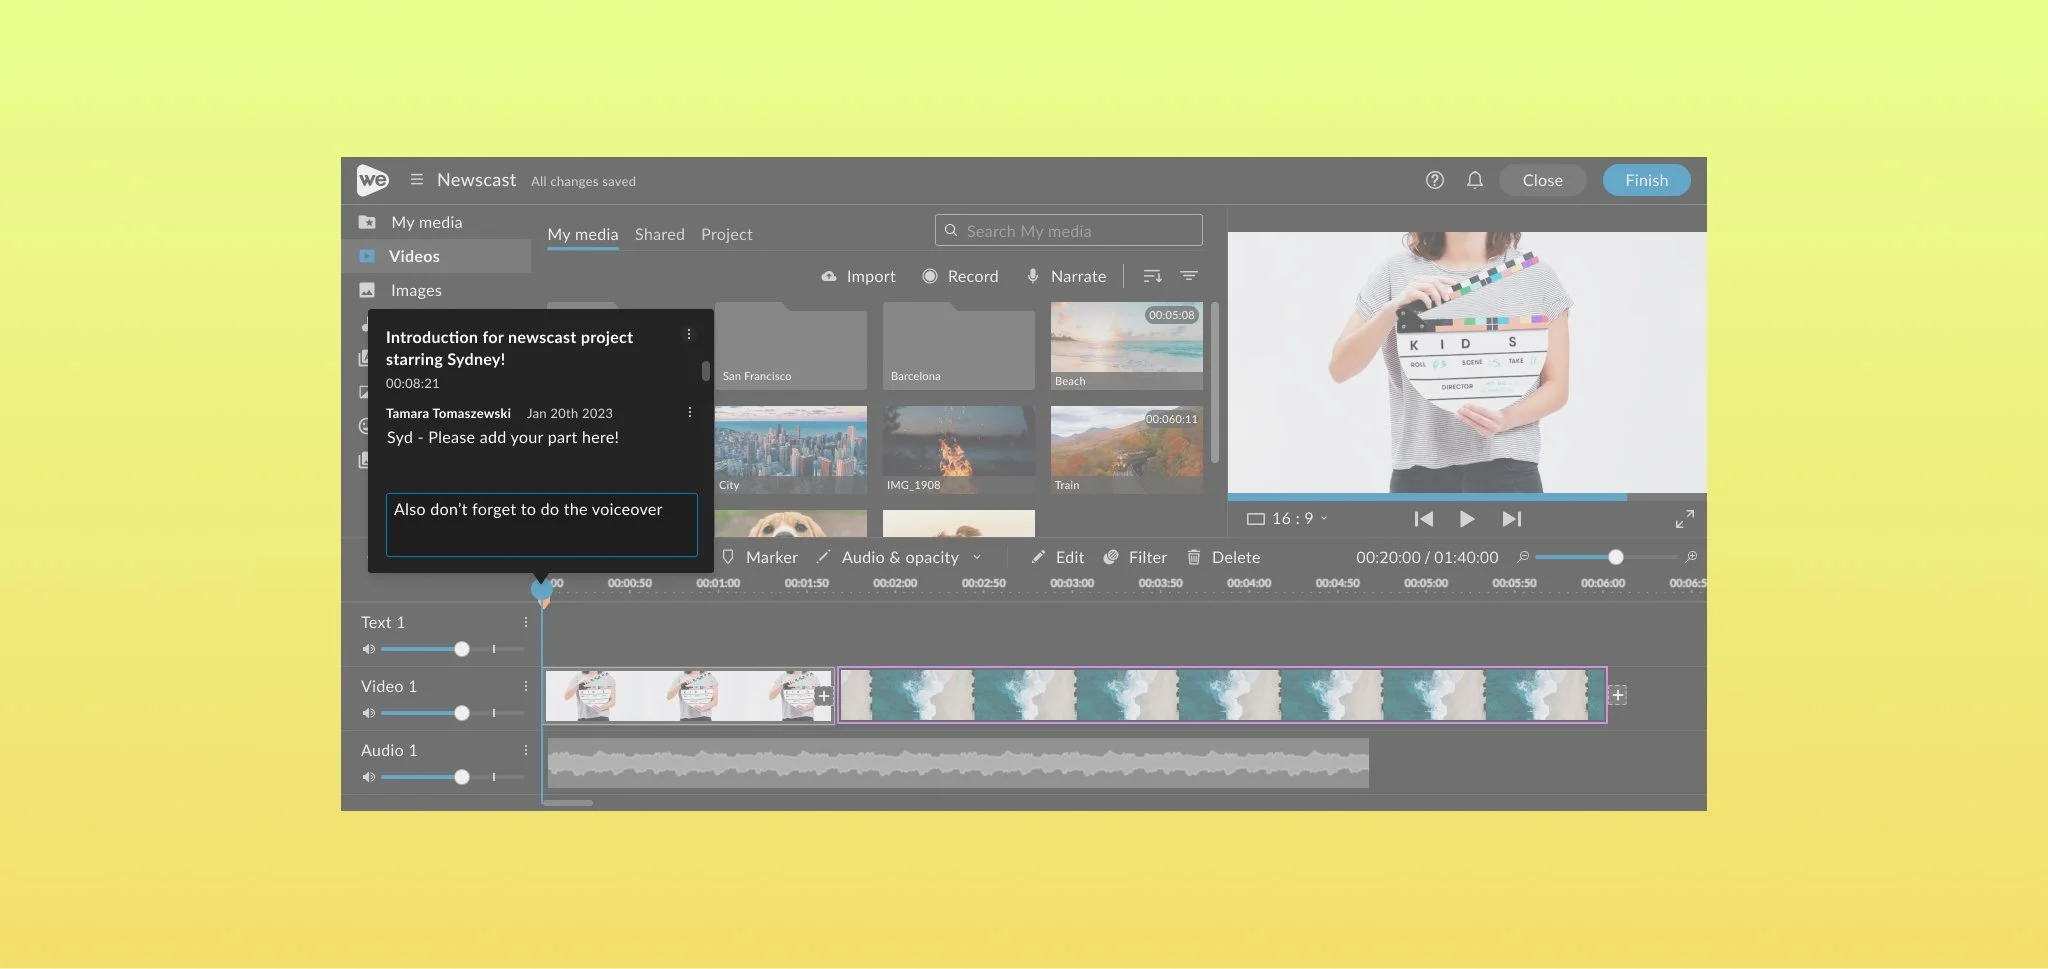Mute the Audio 1 track speaker
Viewport: 2048px width, 969px height.
(x=368, y=777)
